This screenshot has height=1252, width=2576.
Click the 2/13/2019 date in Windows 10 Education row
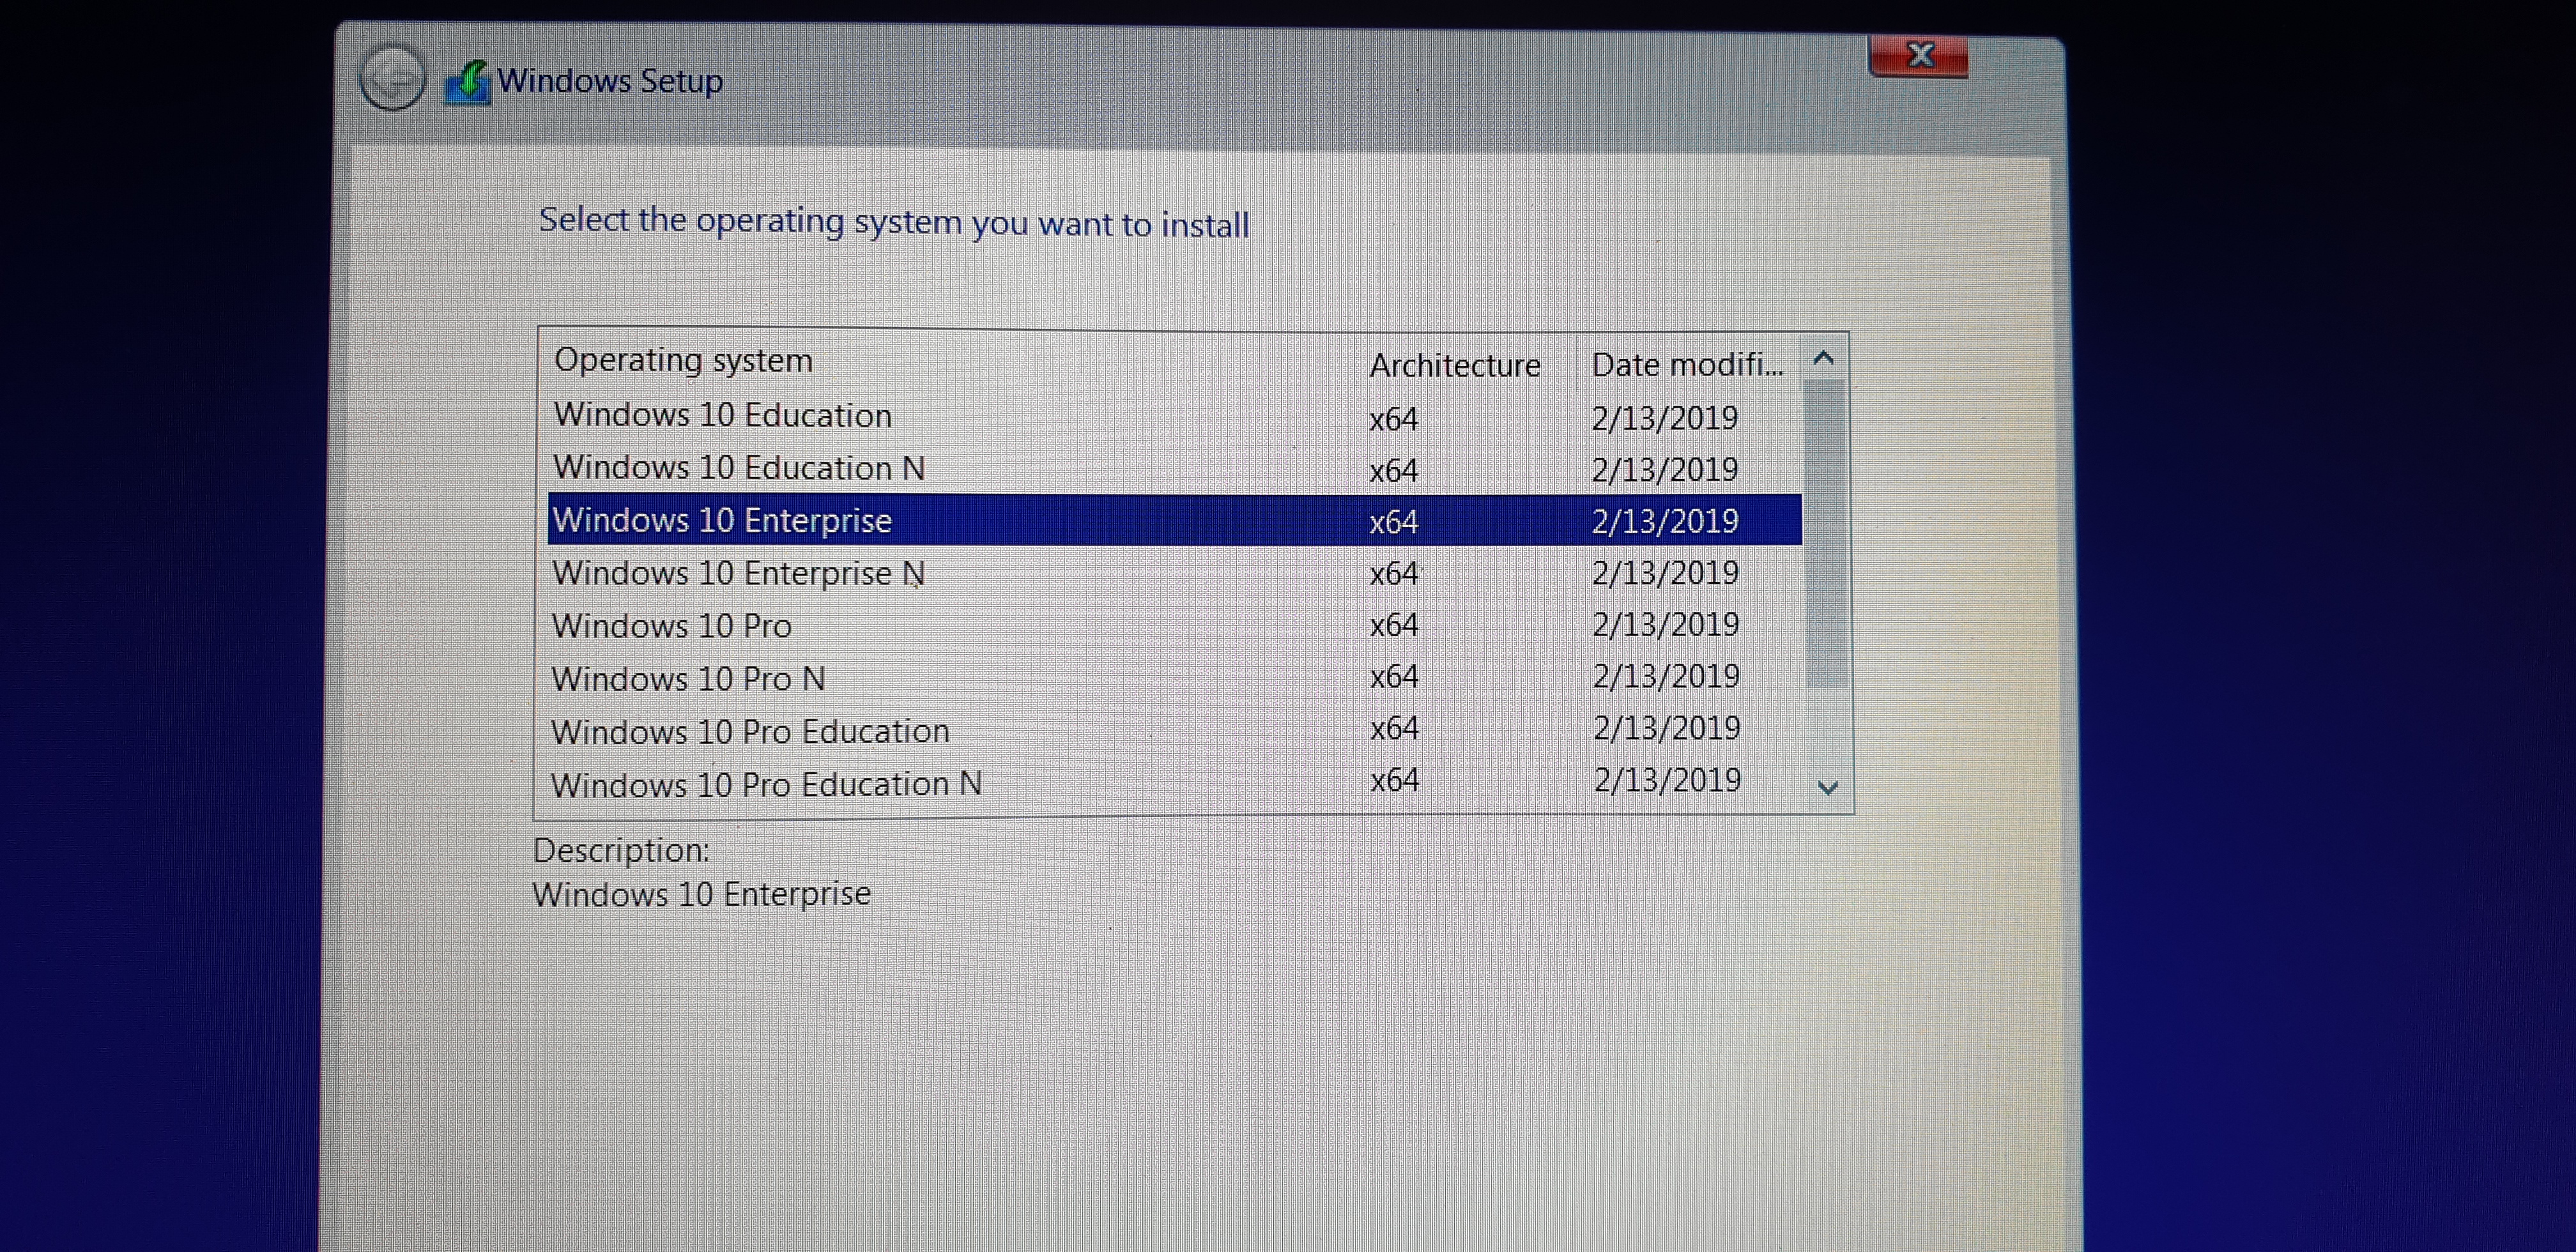click(1665, 418)
